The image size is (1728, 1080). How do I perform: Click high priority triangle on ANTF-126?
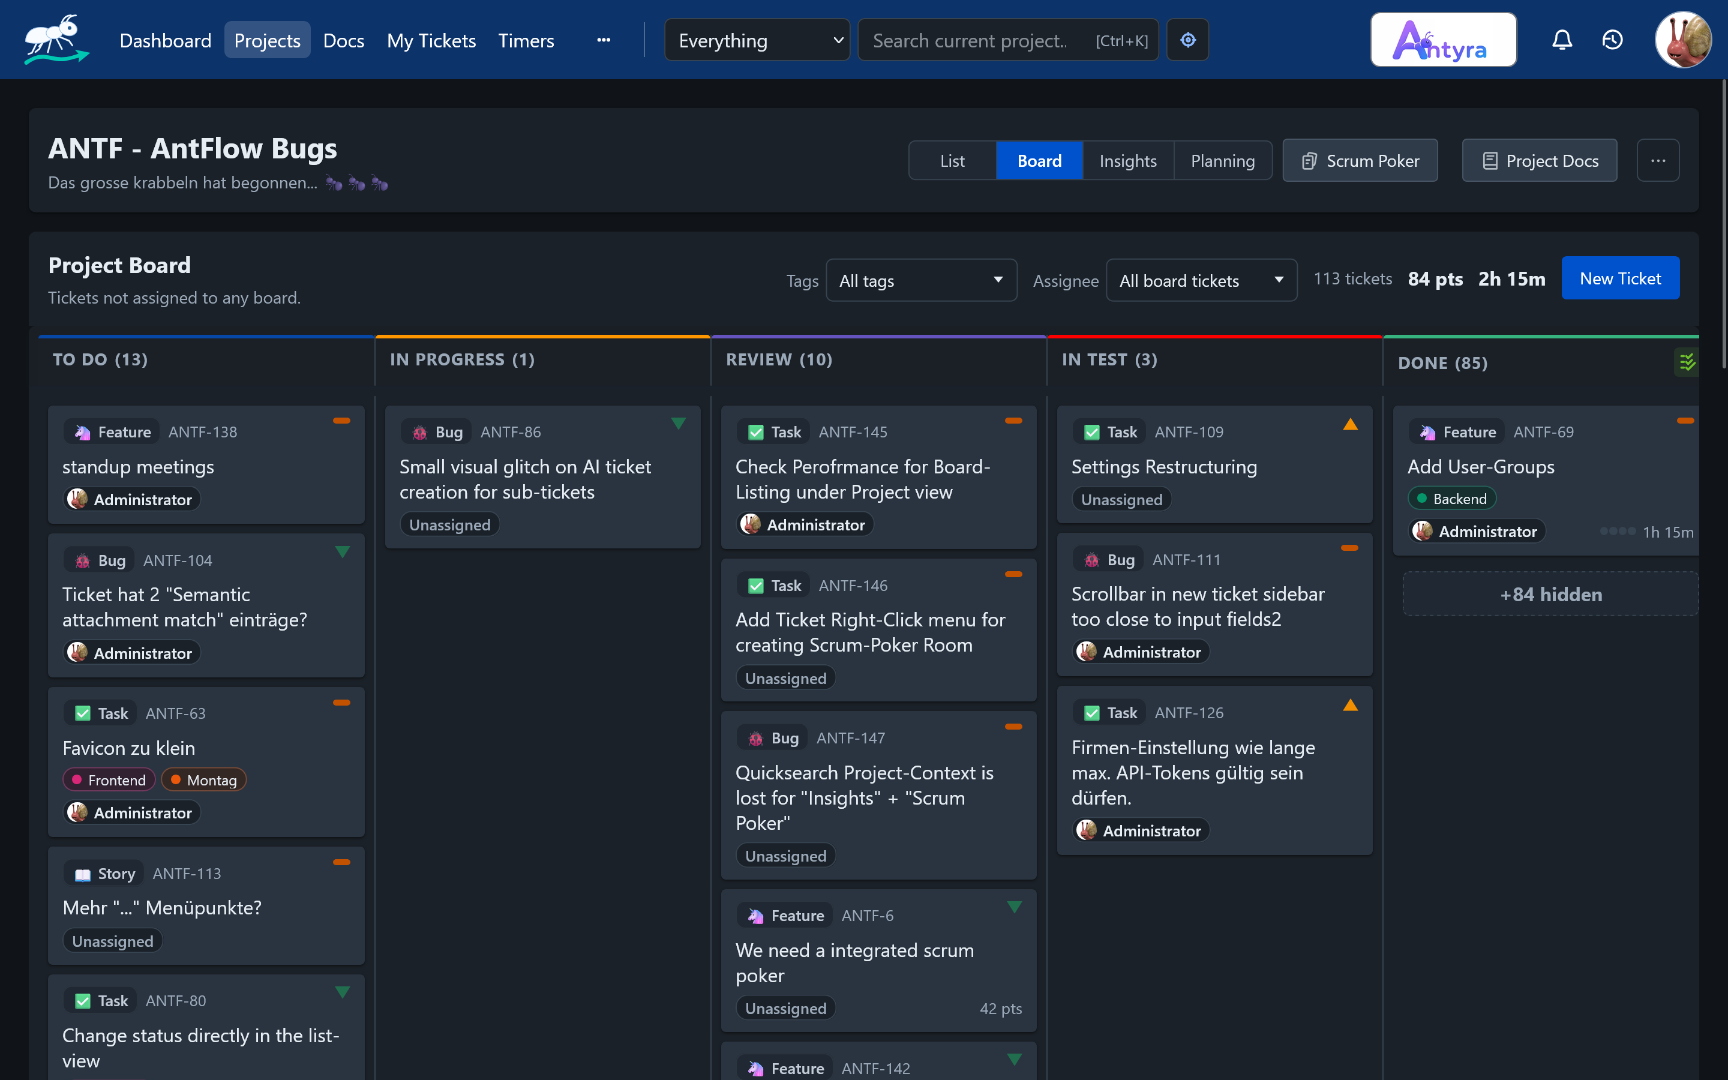coord(1350,705)
